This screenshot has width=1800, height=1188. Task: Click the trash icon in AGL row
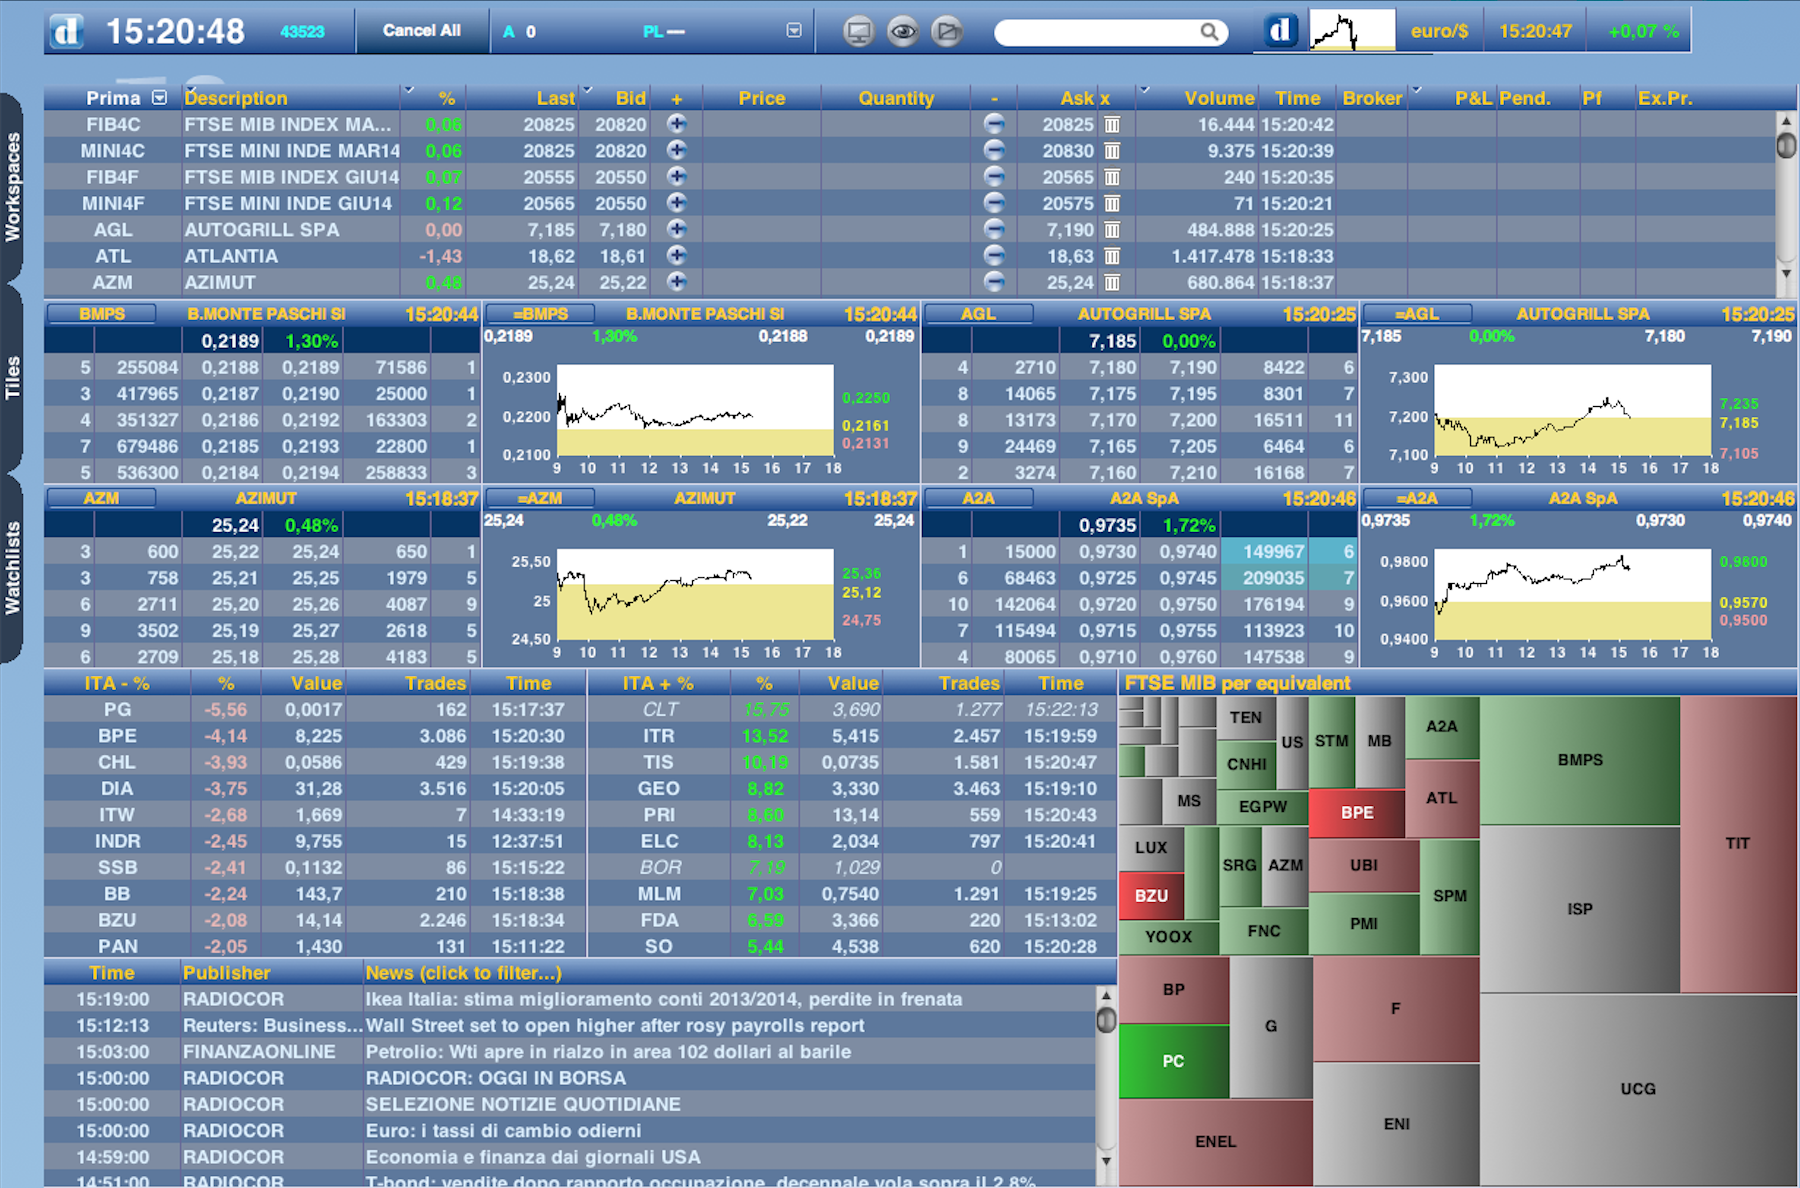1112,230
